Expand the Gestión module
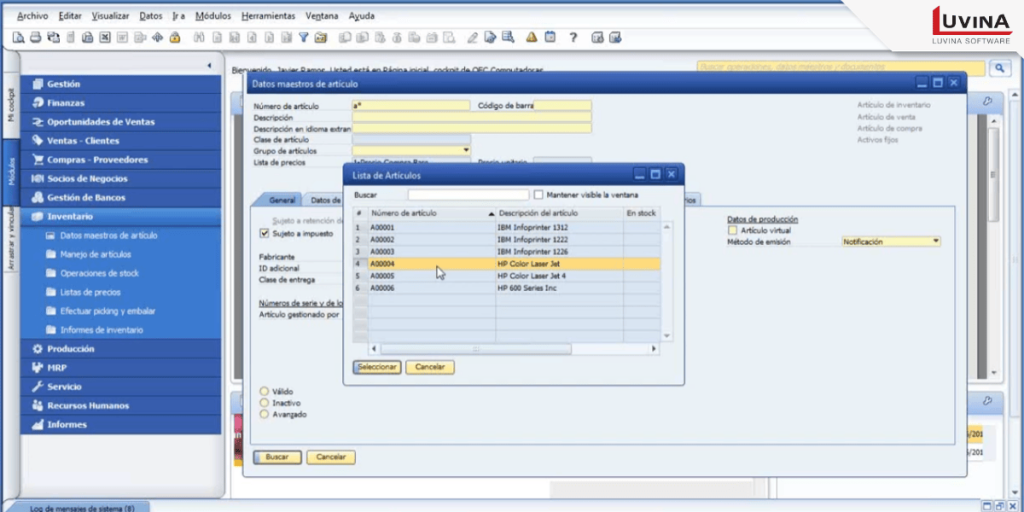1024x512 pixels. (x=121, y=84)
